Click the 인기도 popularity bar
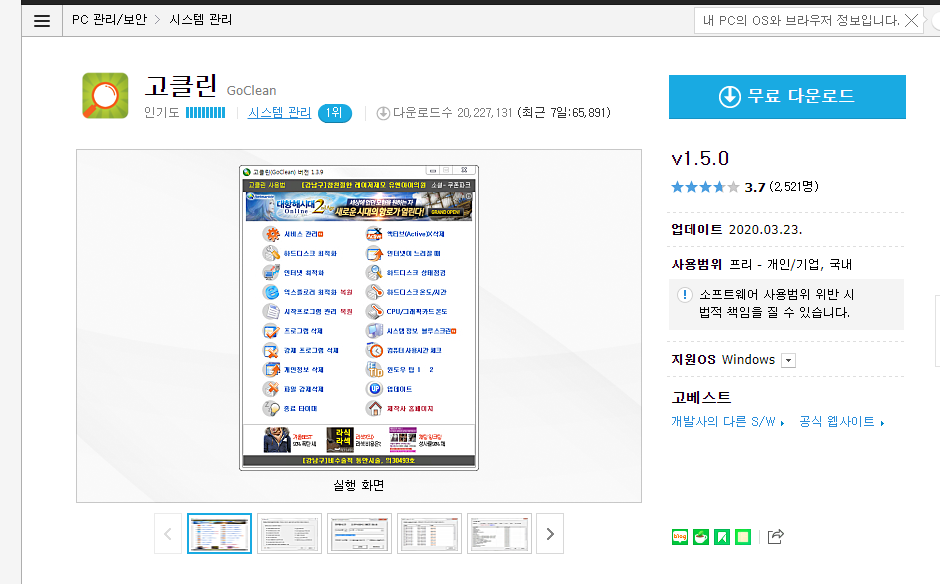The image size is (940, 584). coord(206,113)
